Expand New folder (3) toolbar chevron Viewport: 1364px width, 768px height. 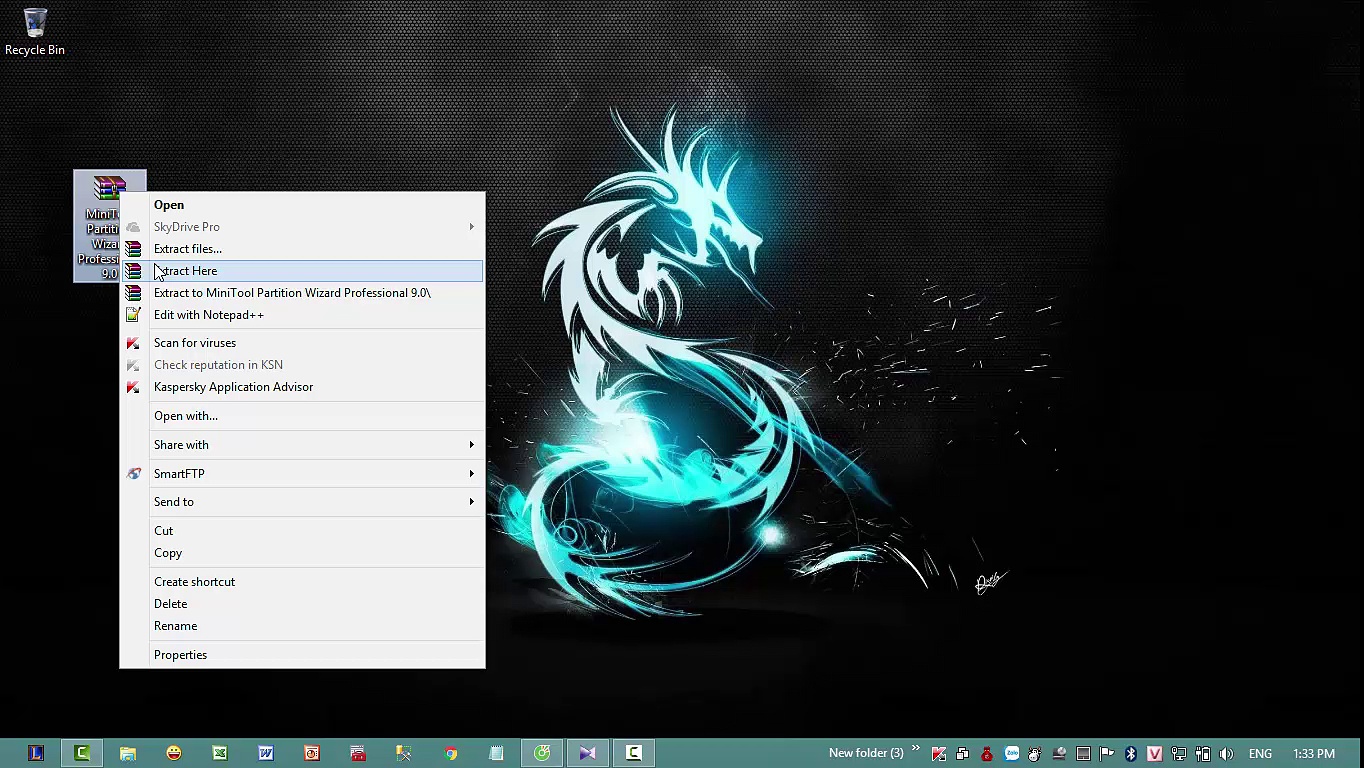(915, 749)
